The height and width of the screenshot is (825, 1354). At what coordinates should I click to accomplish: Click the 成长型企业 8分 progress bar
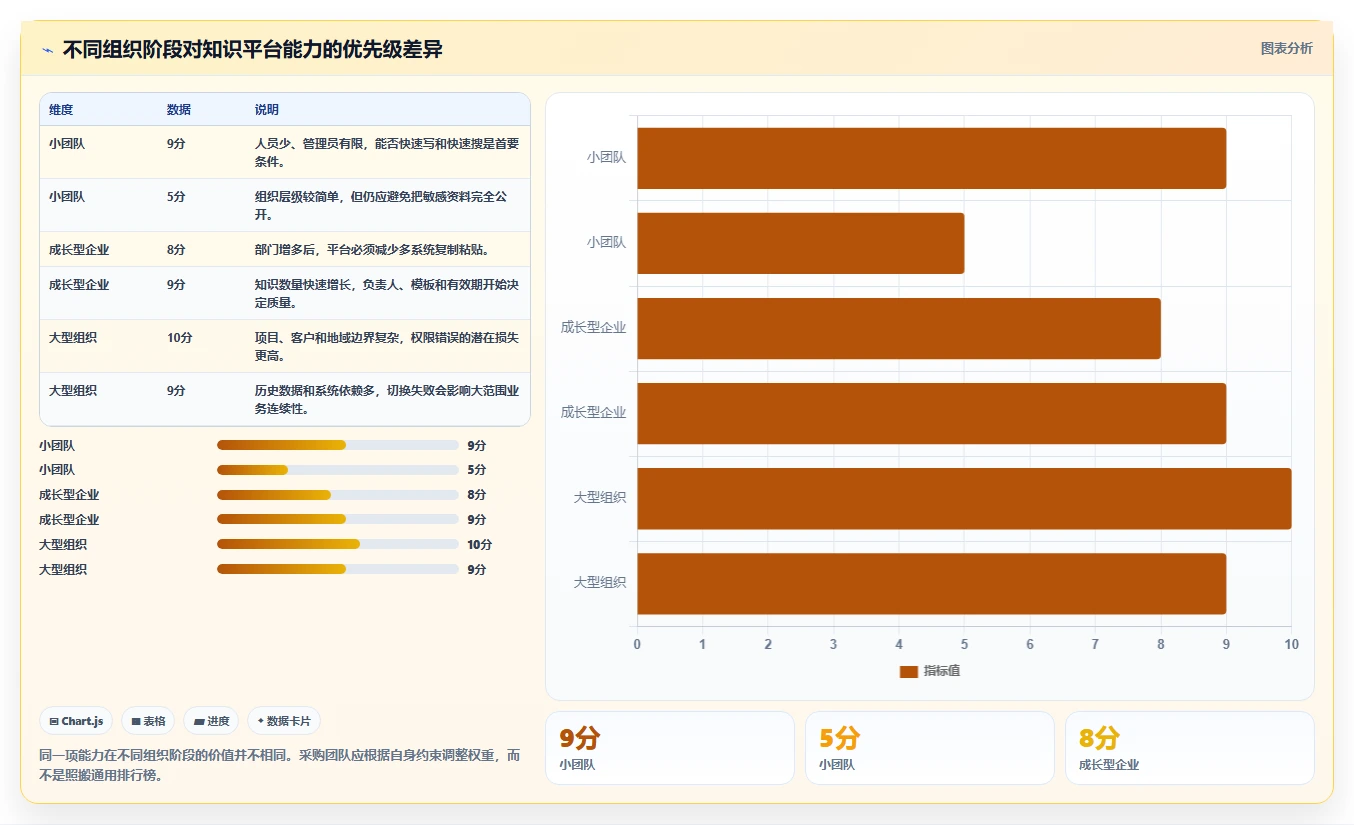(x=337, y=495)
